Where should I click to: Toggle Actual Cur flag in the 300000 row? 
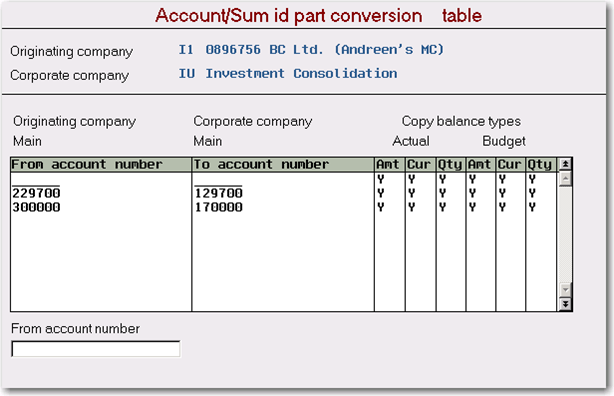click(411, 207)
